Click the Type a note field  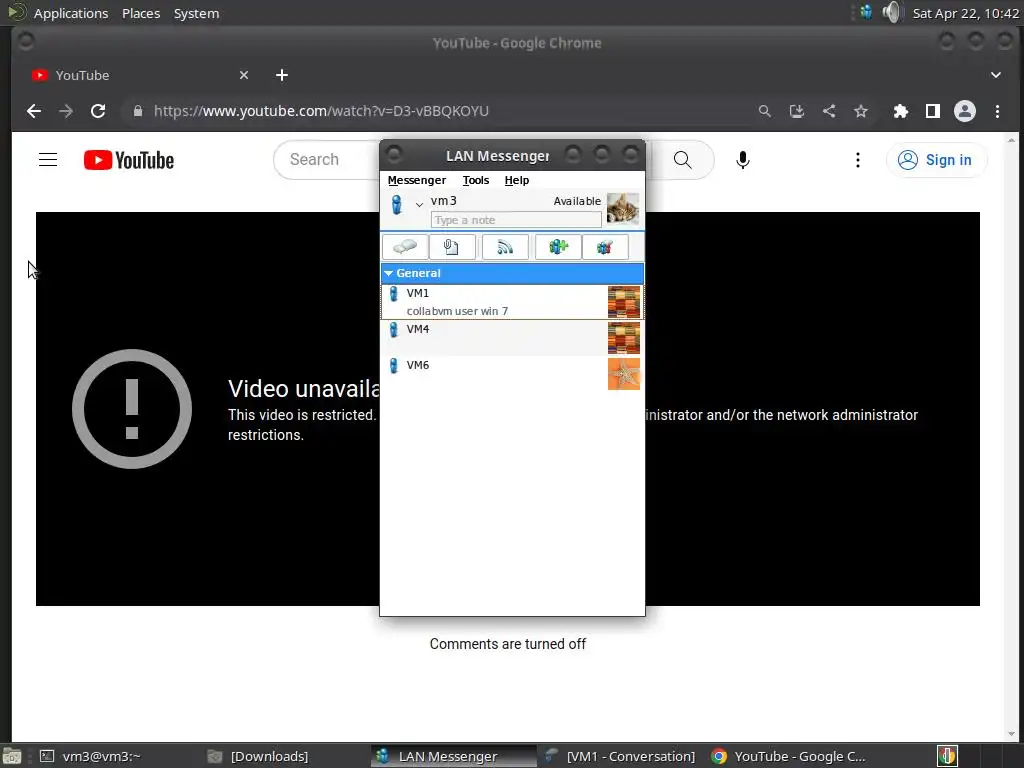516,220
